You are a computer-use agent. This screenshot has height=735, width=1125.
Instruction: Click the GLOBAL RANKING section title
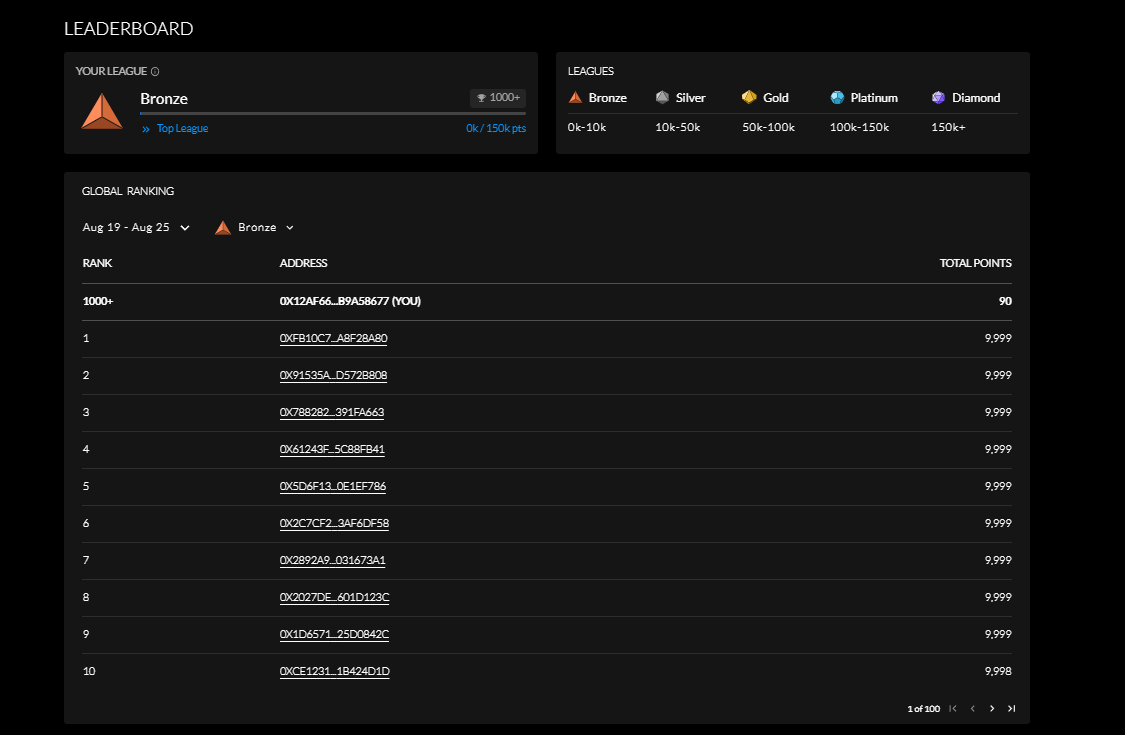(x=128, y=191)
